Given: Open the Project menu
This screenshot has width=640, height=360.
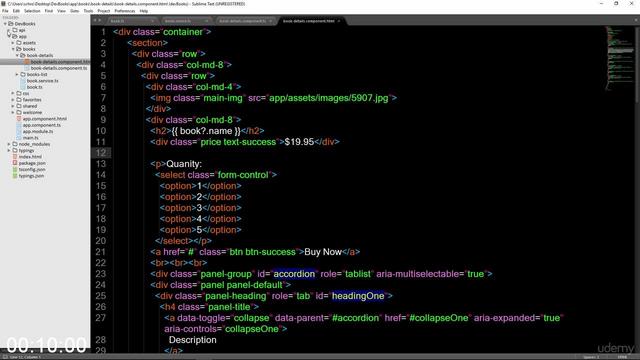Looking at the screenshot, I should click(x=104, y=11).
